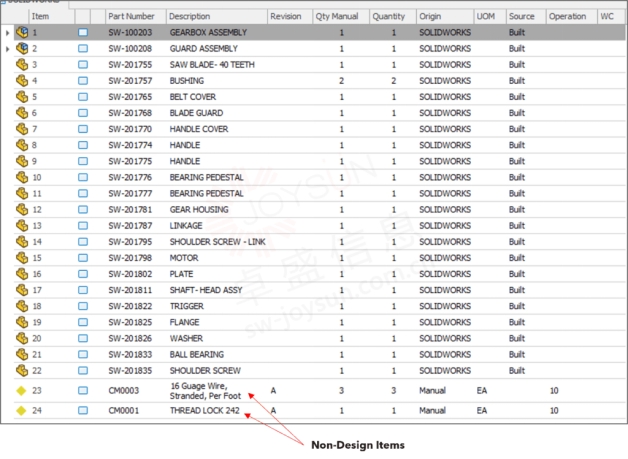Click the blue rectangle icon in SHOULDER SCREW - LINK row

(x=83, y=242)
